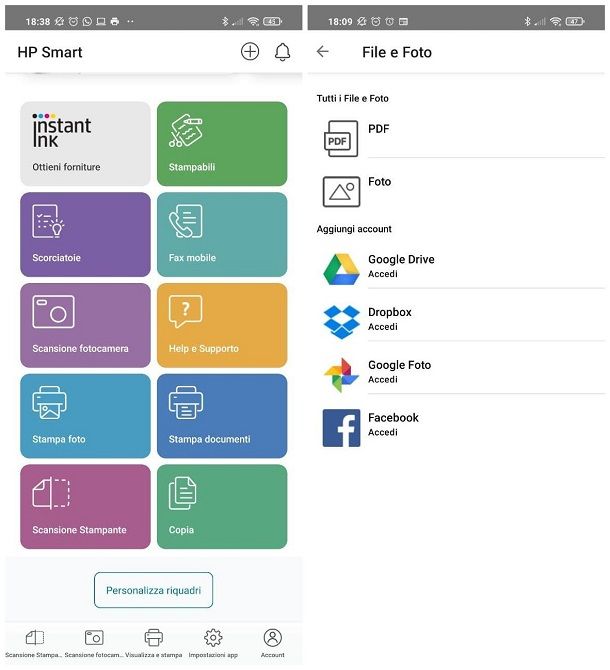610x670 pixels.
Task: Open the Impostazioni app bottom tab
Action: 213,643
